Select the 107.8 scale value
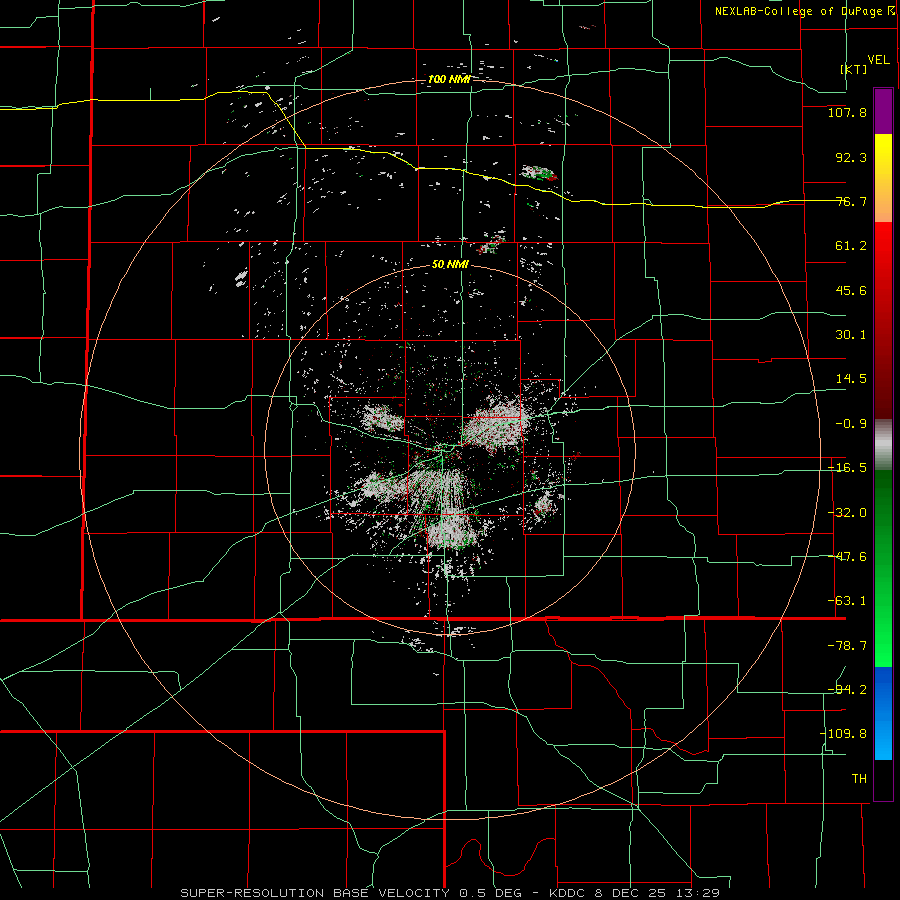The width and height of the screenshot is (900, 900). click(847, 112)
